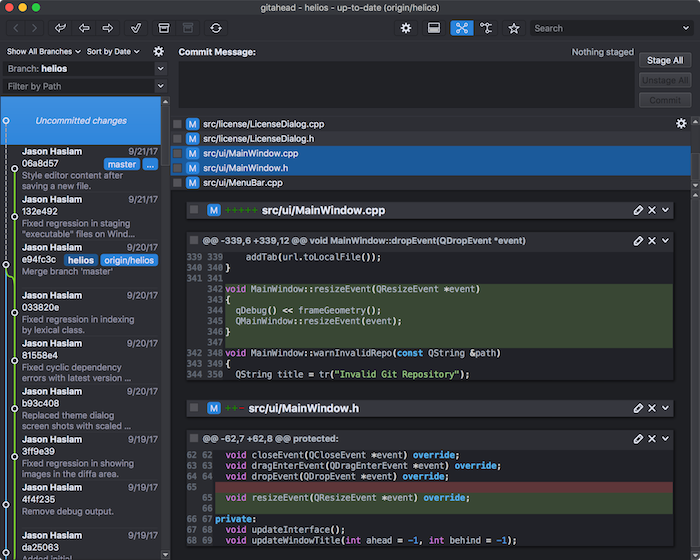The image size is (700, 560).
Task: Check the protected: hunk checkbox
Action: click(194, 438)
